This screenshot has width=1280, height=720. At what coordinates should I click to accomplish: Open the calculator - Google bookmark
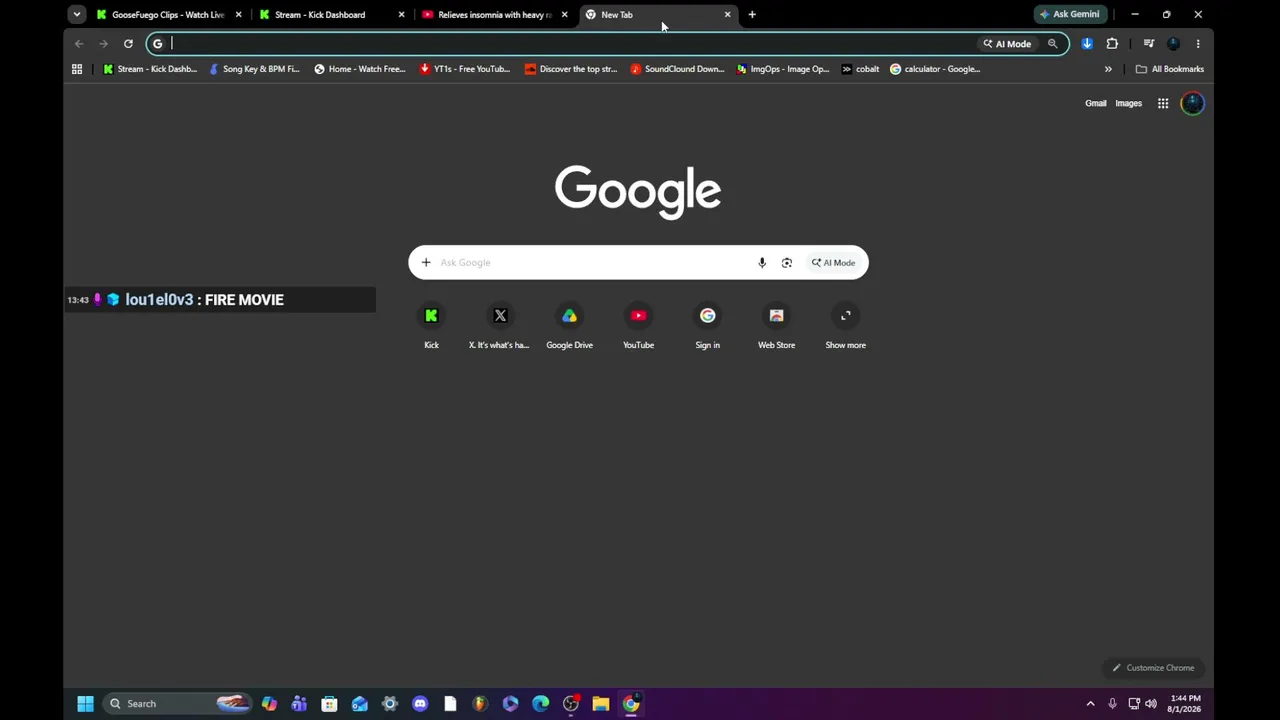tap(935, 69)
